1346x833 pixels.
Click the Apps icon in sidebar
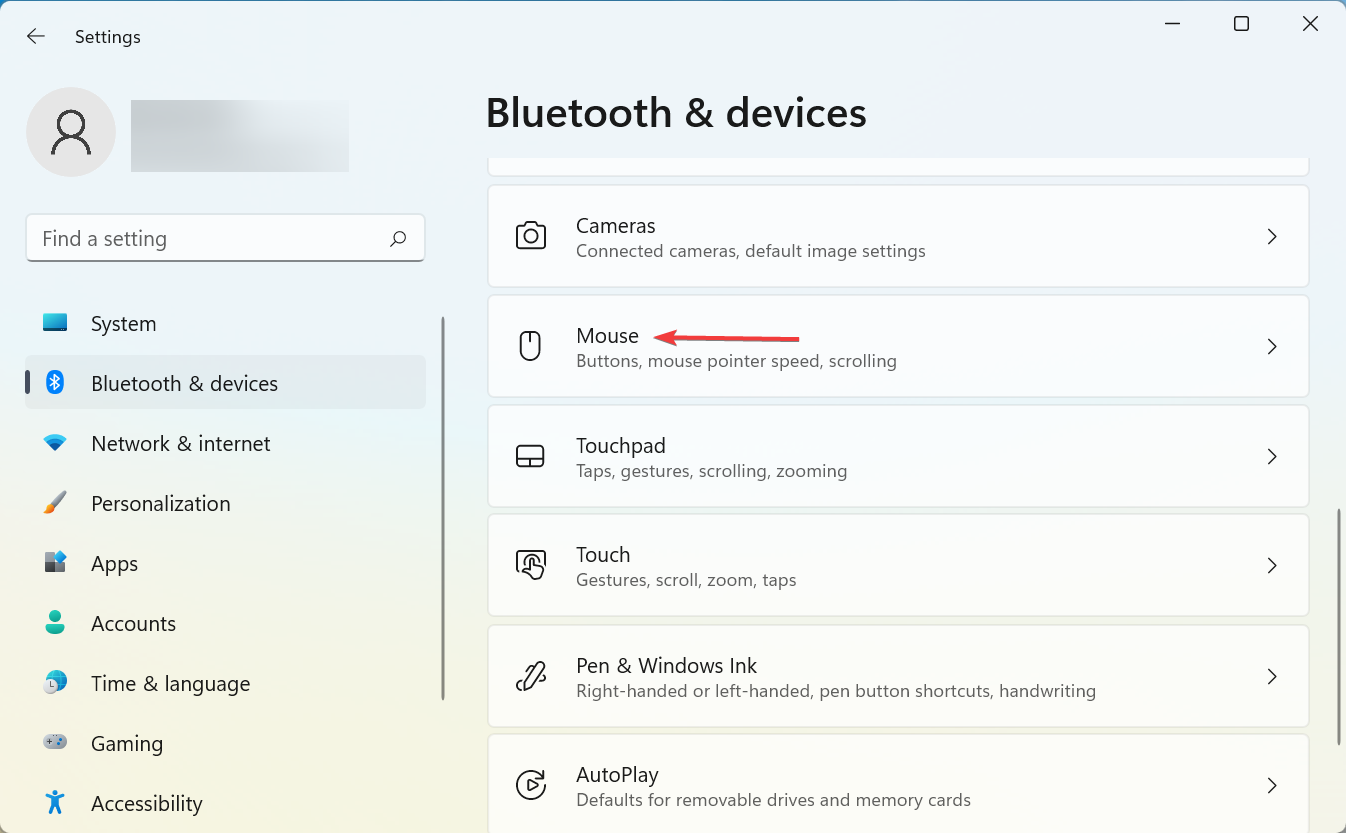tap(55, 562)
